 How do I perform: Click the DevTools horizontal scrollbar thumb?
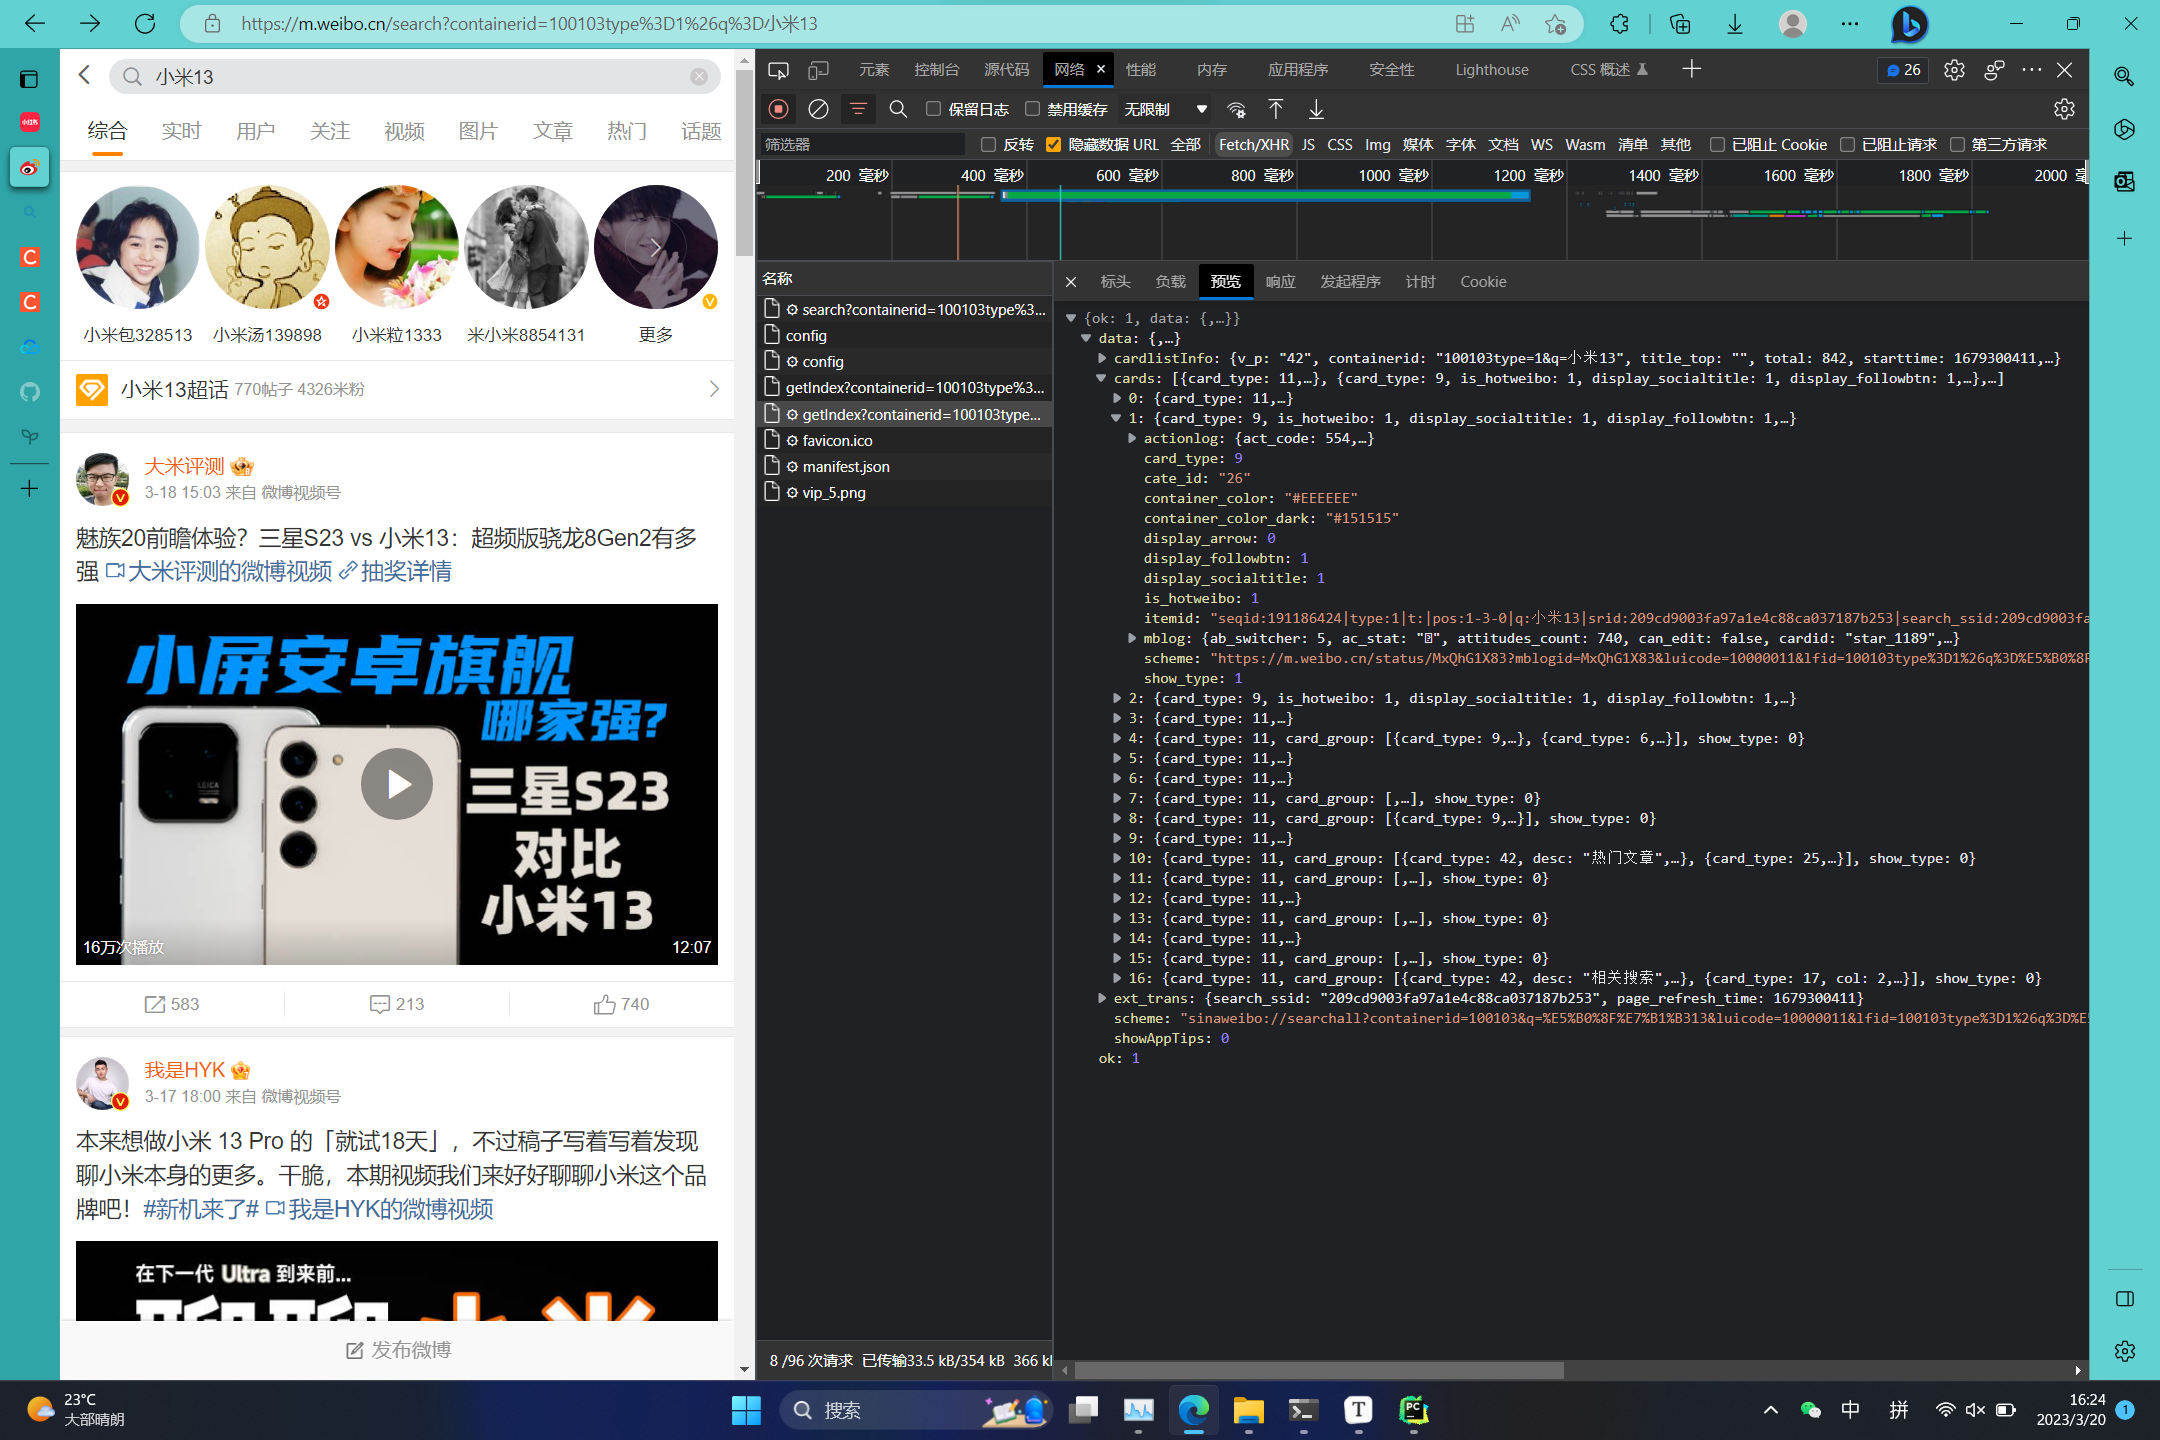[x=1320, y=1370]
